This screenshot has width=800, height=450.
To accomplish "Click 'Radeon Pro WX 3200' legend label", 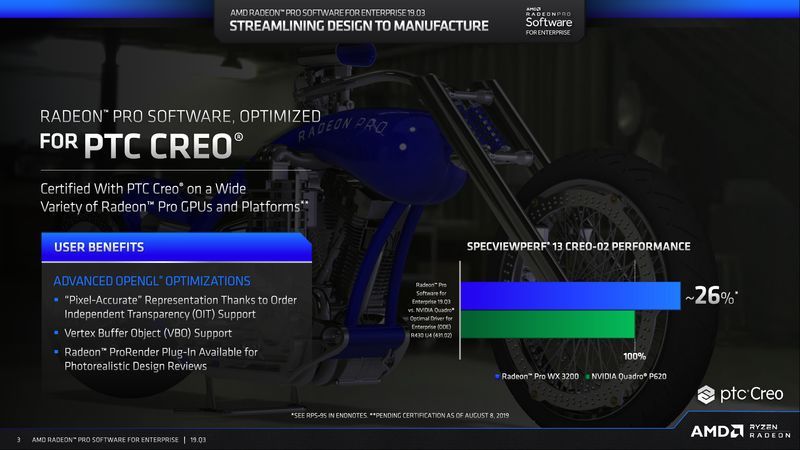I will click(540, 377).
